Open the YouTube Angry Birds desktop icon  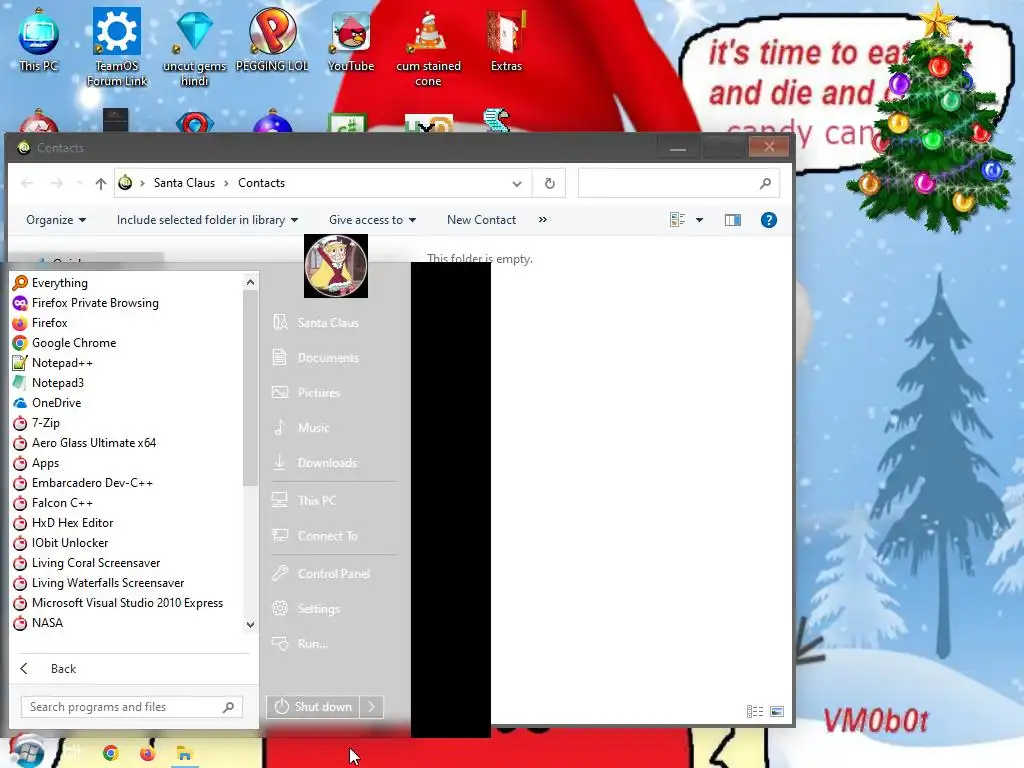pos(351,39)
